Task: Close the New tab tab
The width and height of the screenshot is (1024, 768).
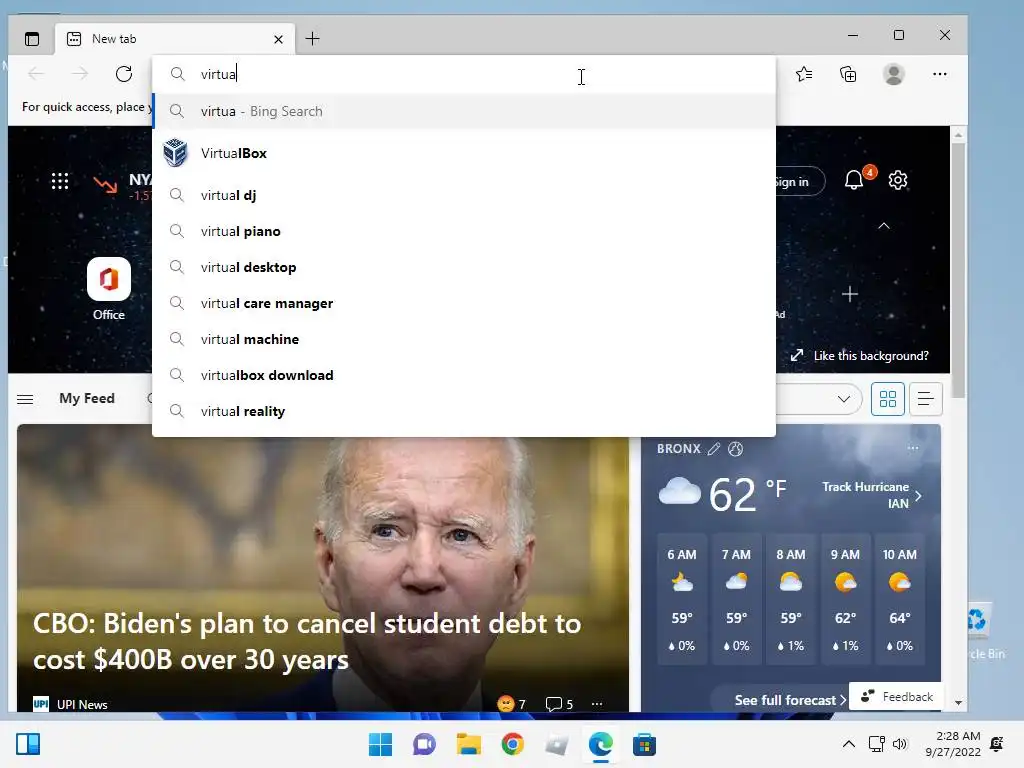Action: tap(278, 39)
